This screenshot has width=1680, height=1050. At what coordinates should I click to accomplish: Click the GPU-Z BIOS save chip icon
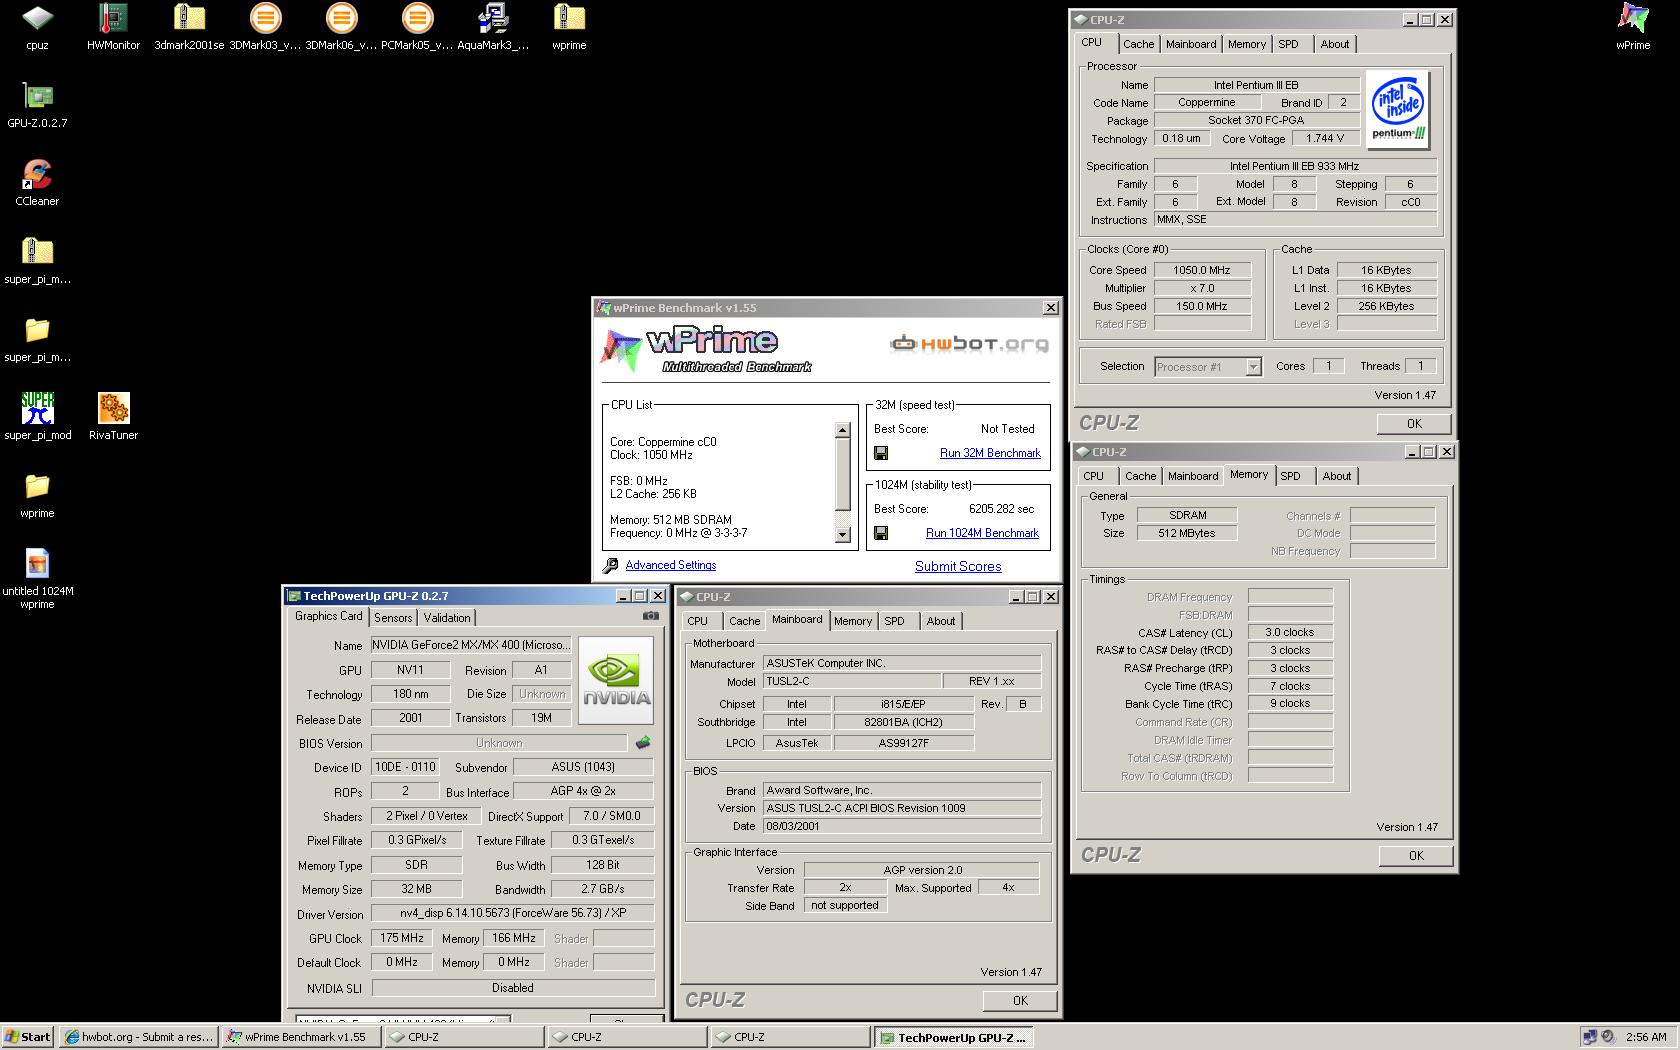tap(643, 742)
